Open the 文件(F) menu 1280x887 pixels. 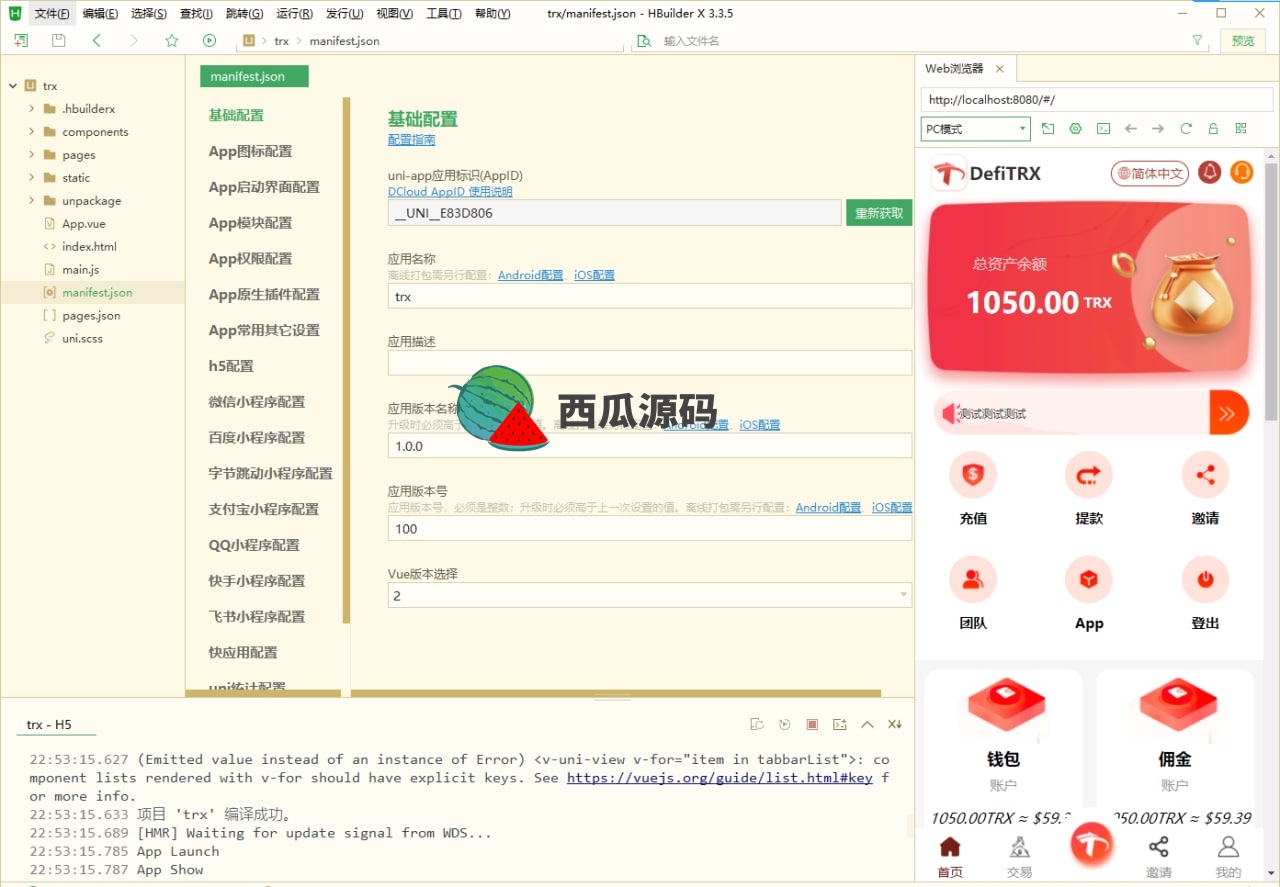tap(52, 13)
